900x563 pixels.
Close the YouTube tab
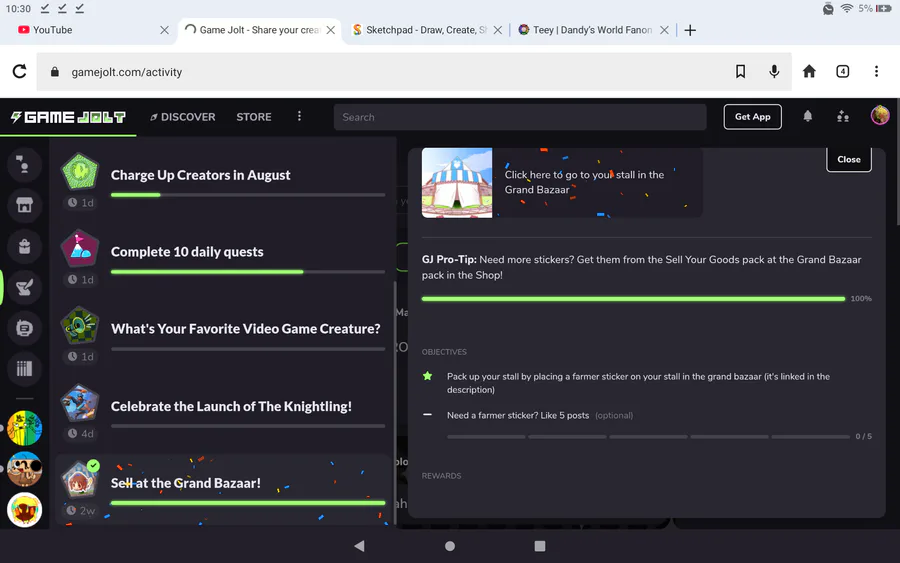point(164,30)
